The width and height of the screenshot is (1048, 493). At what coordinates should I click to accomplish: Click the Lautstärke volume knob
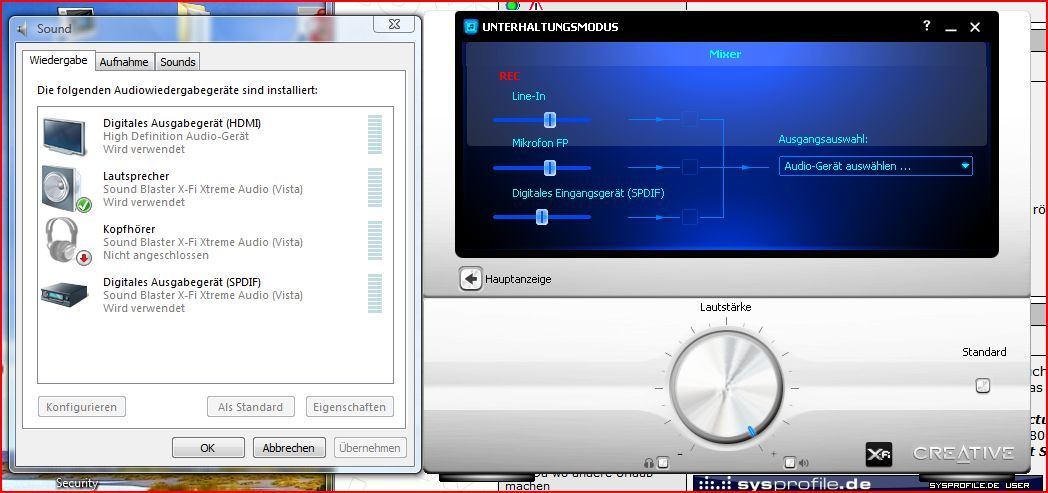click(x=726, y=387)
